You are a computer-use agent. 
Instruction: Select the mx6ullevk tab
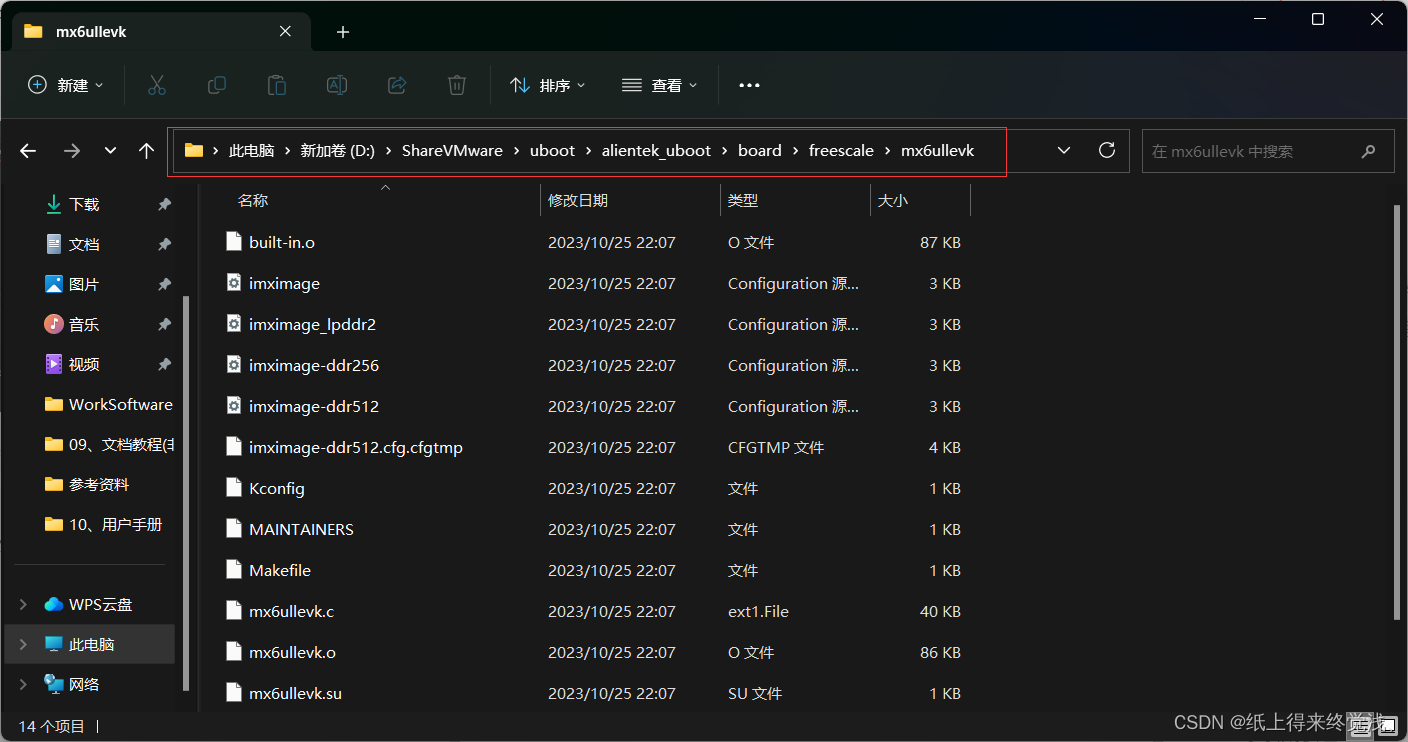[x=160, y=32]
